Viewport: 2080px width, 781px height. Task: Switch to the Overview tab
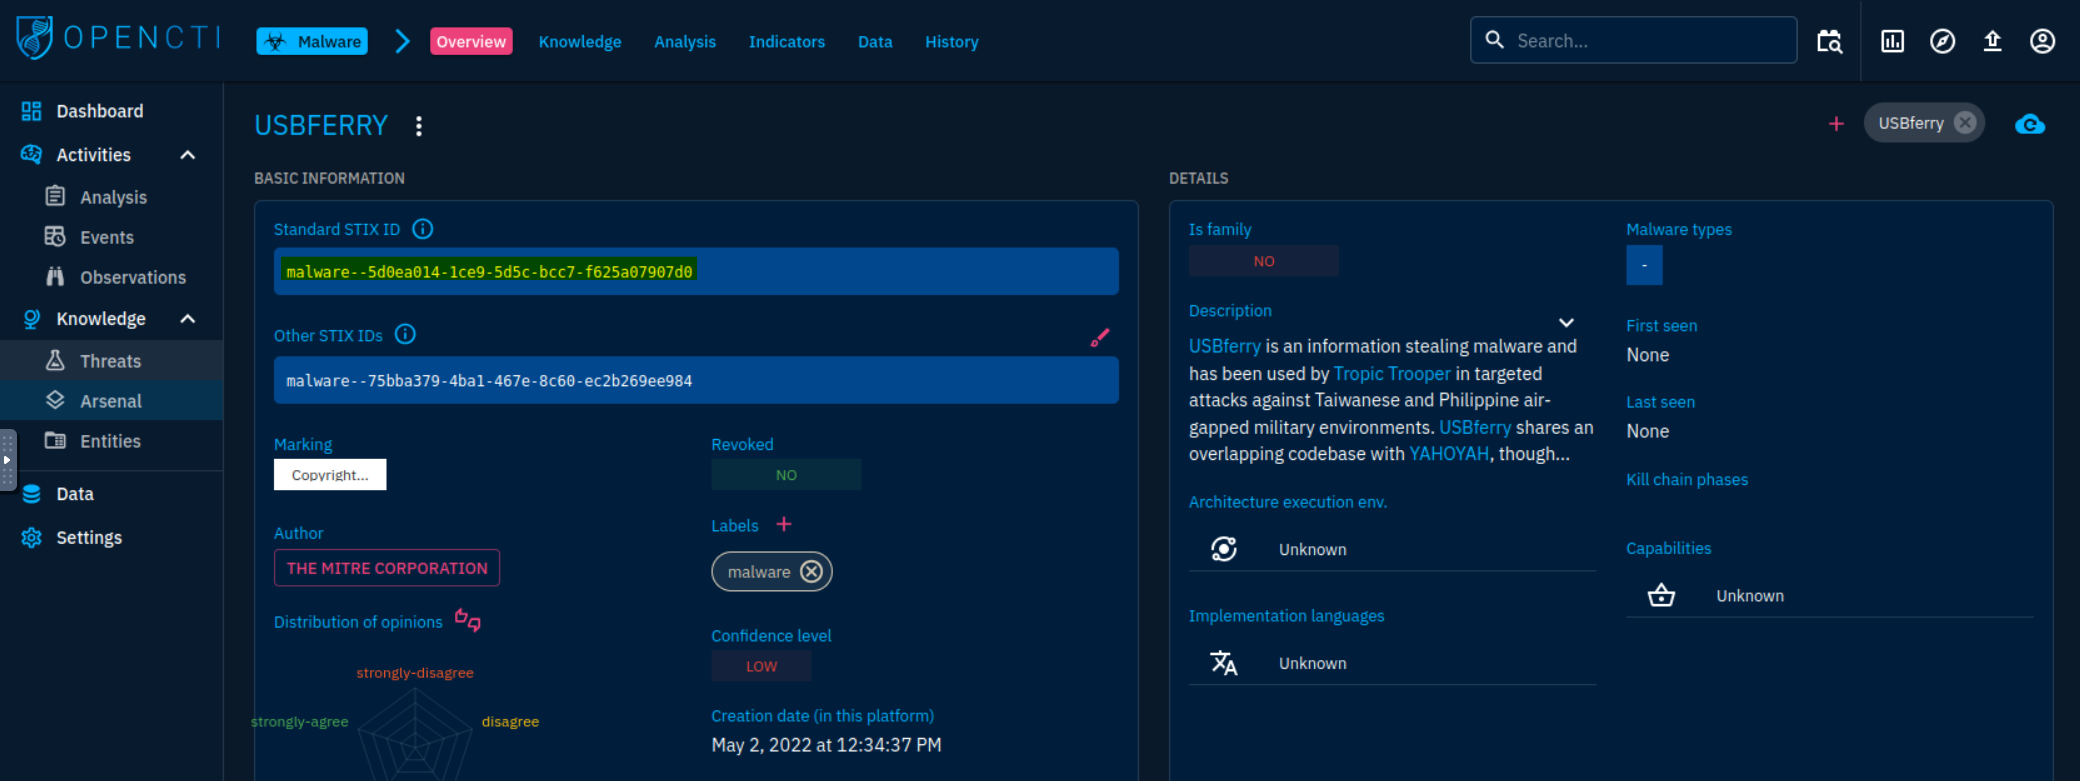pos(471,41)
